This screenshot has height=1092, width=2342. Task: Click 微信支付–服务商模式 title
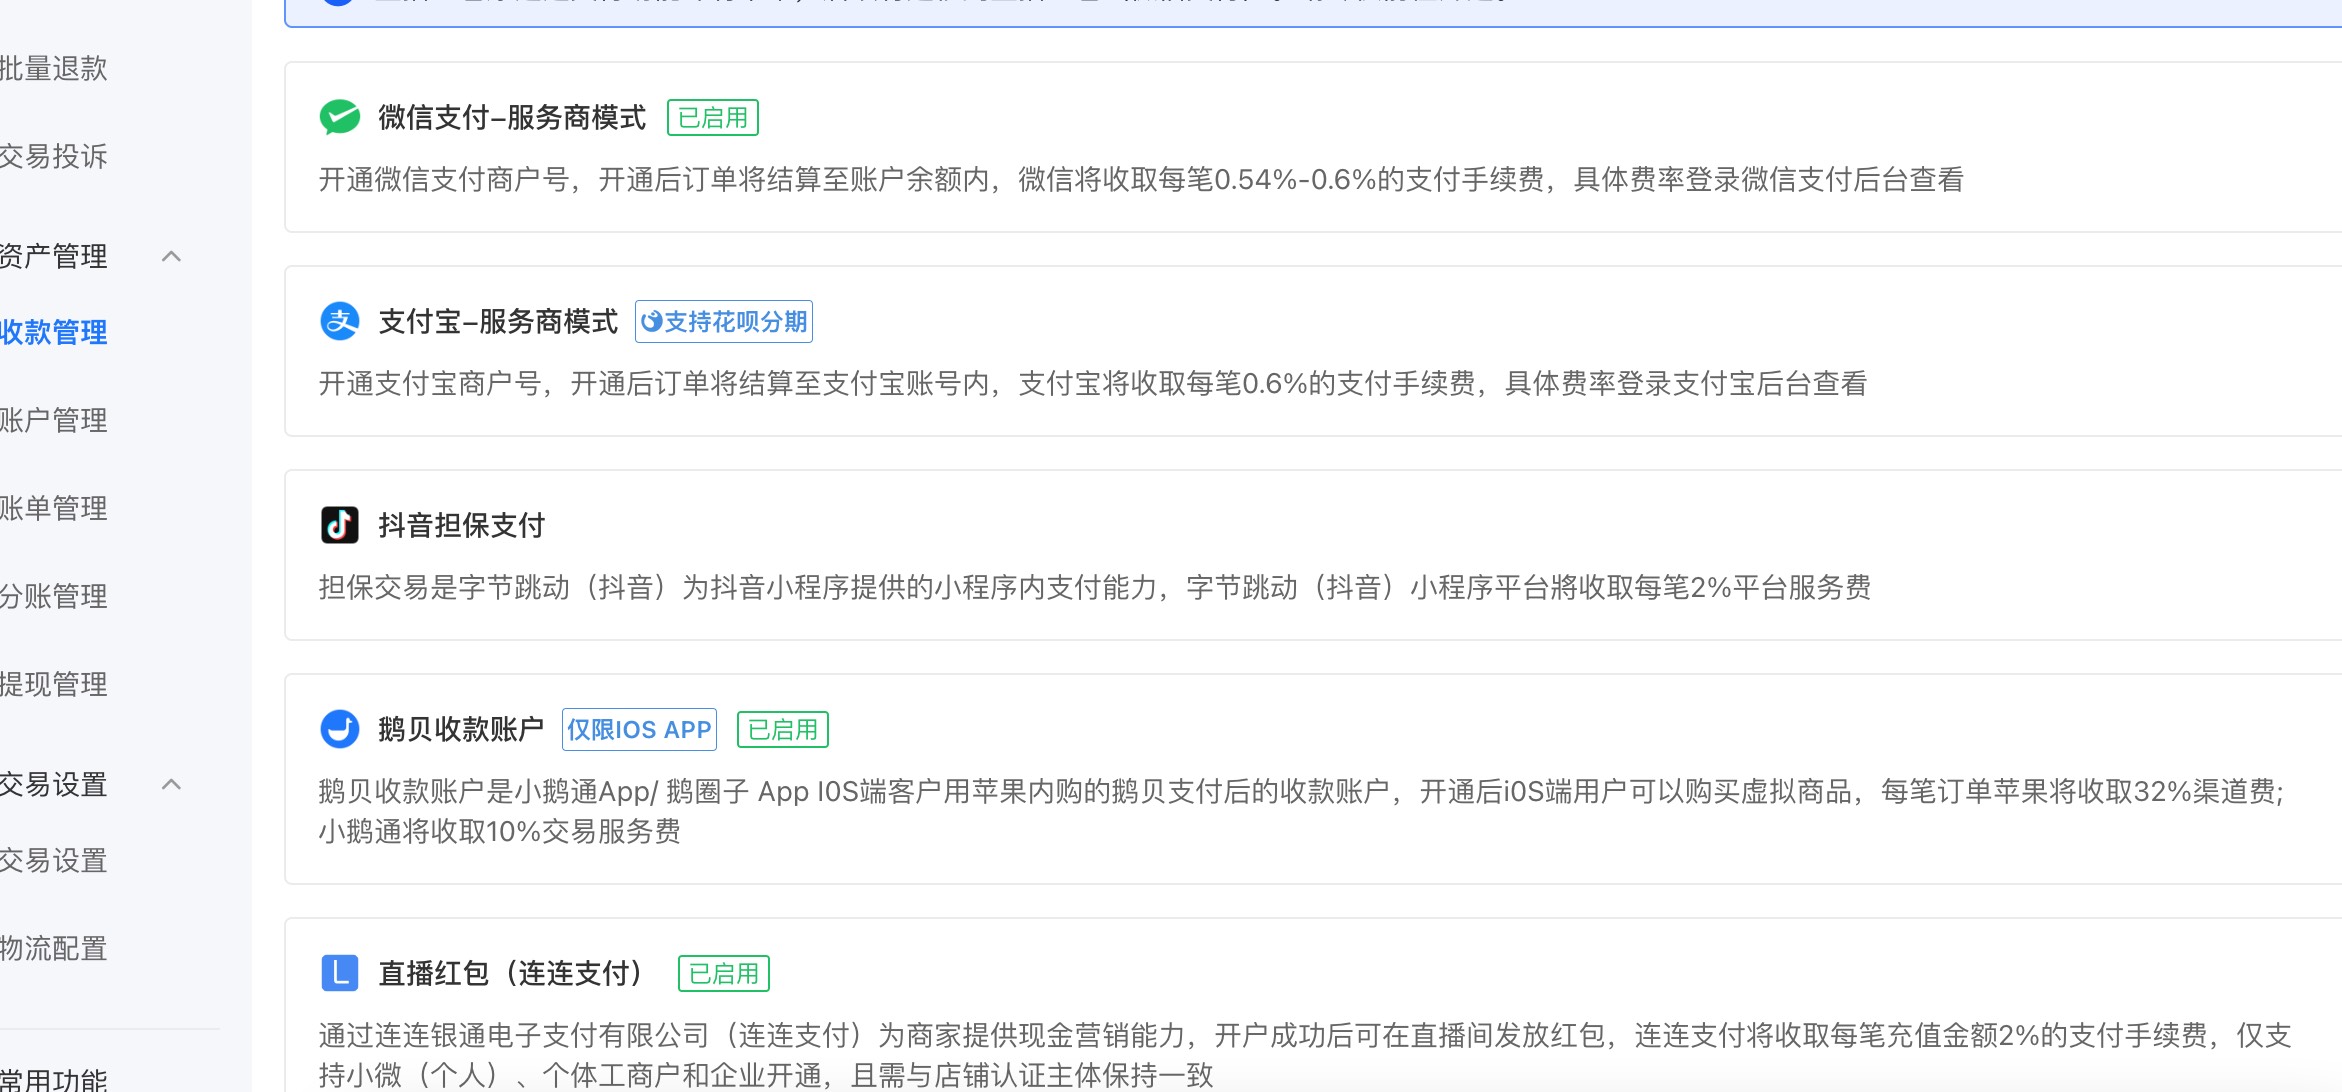point(513,118)
